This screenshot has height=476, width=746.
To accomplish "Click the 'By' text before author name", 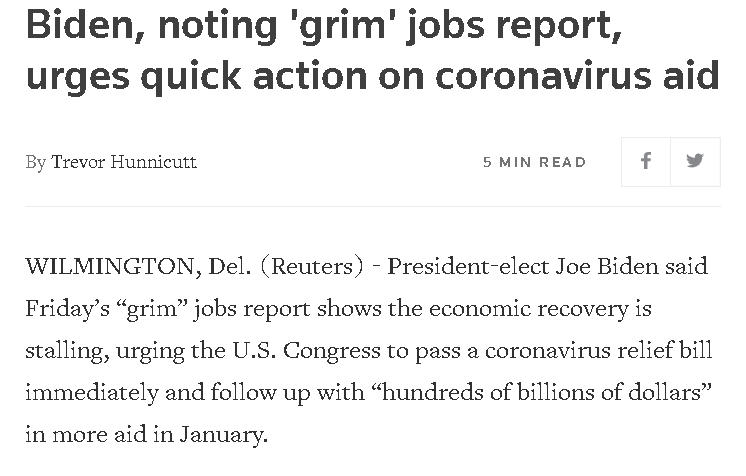I will (x=35, y=162).
